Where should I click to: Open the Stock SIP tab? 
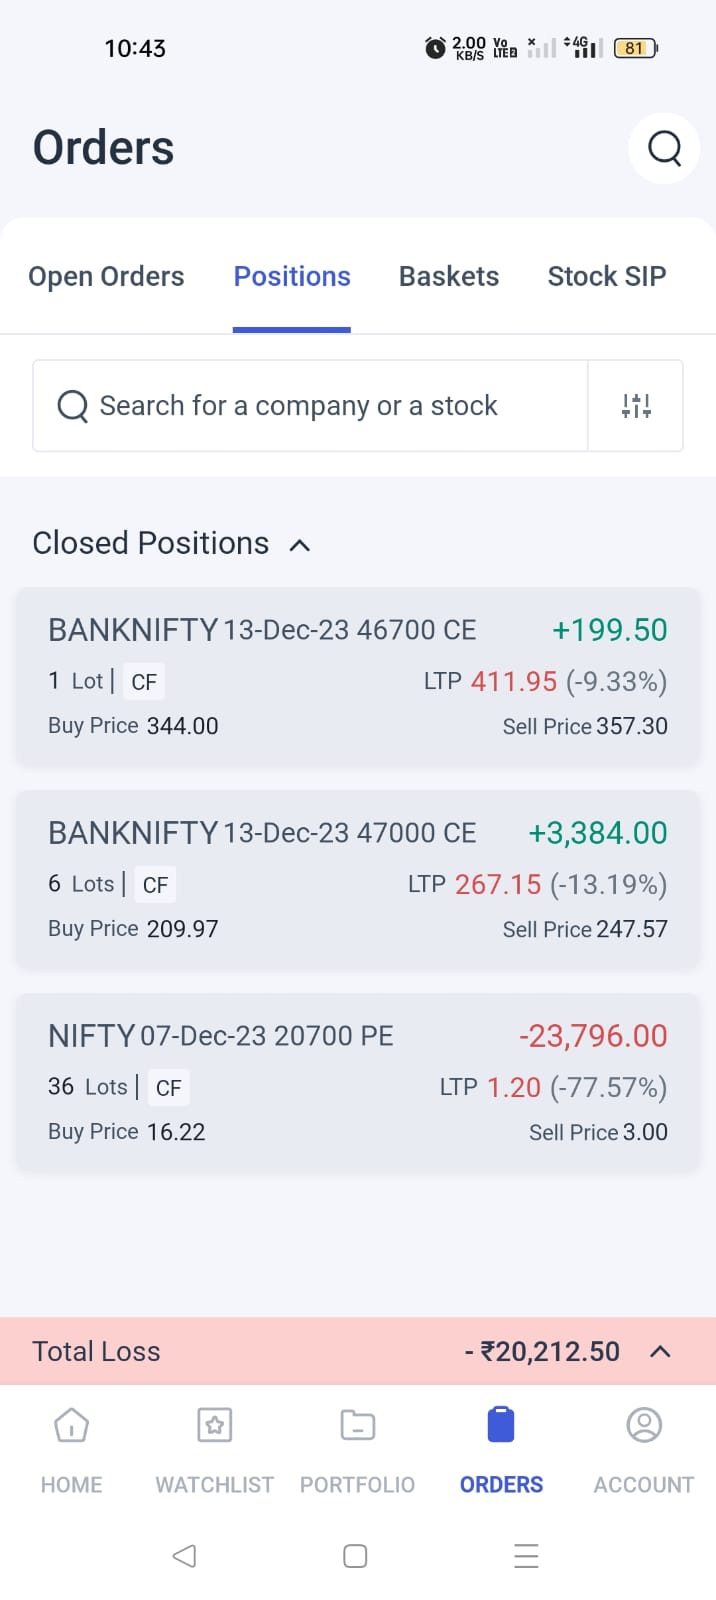point(607,276)
